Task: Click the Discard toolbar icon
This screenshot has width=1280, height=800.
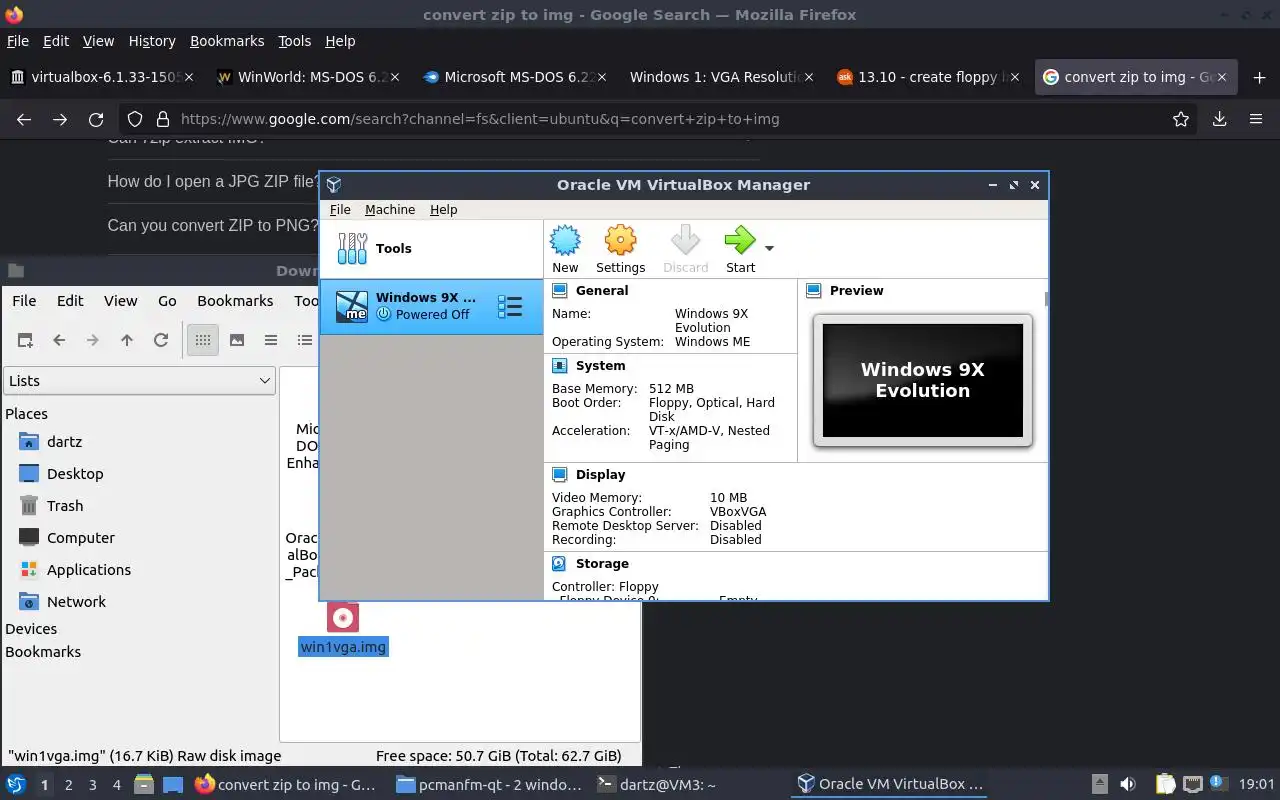Action: tap(685, 241)
